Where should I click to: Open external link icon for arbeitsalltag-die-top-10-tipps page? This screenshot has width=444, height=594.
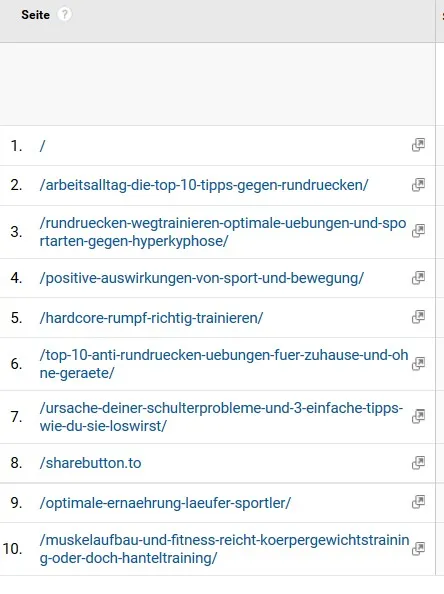click(x=418, y=185)
